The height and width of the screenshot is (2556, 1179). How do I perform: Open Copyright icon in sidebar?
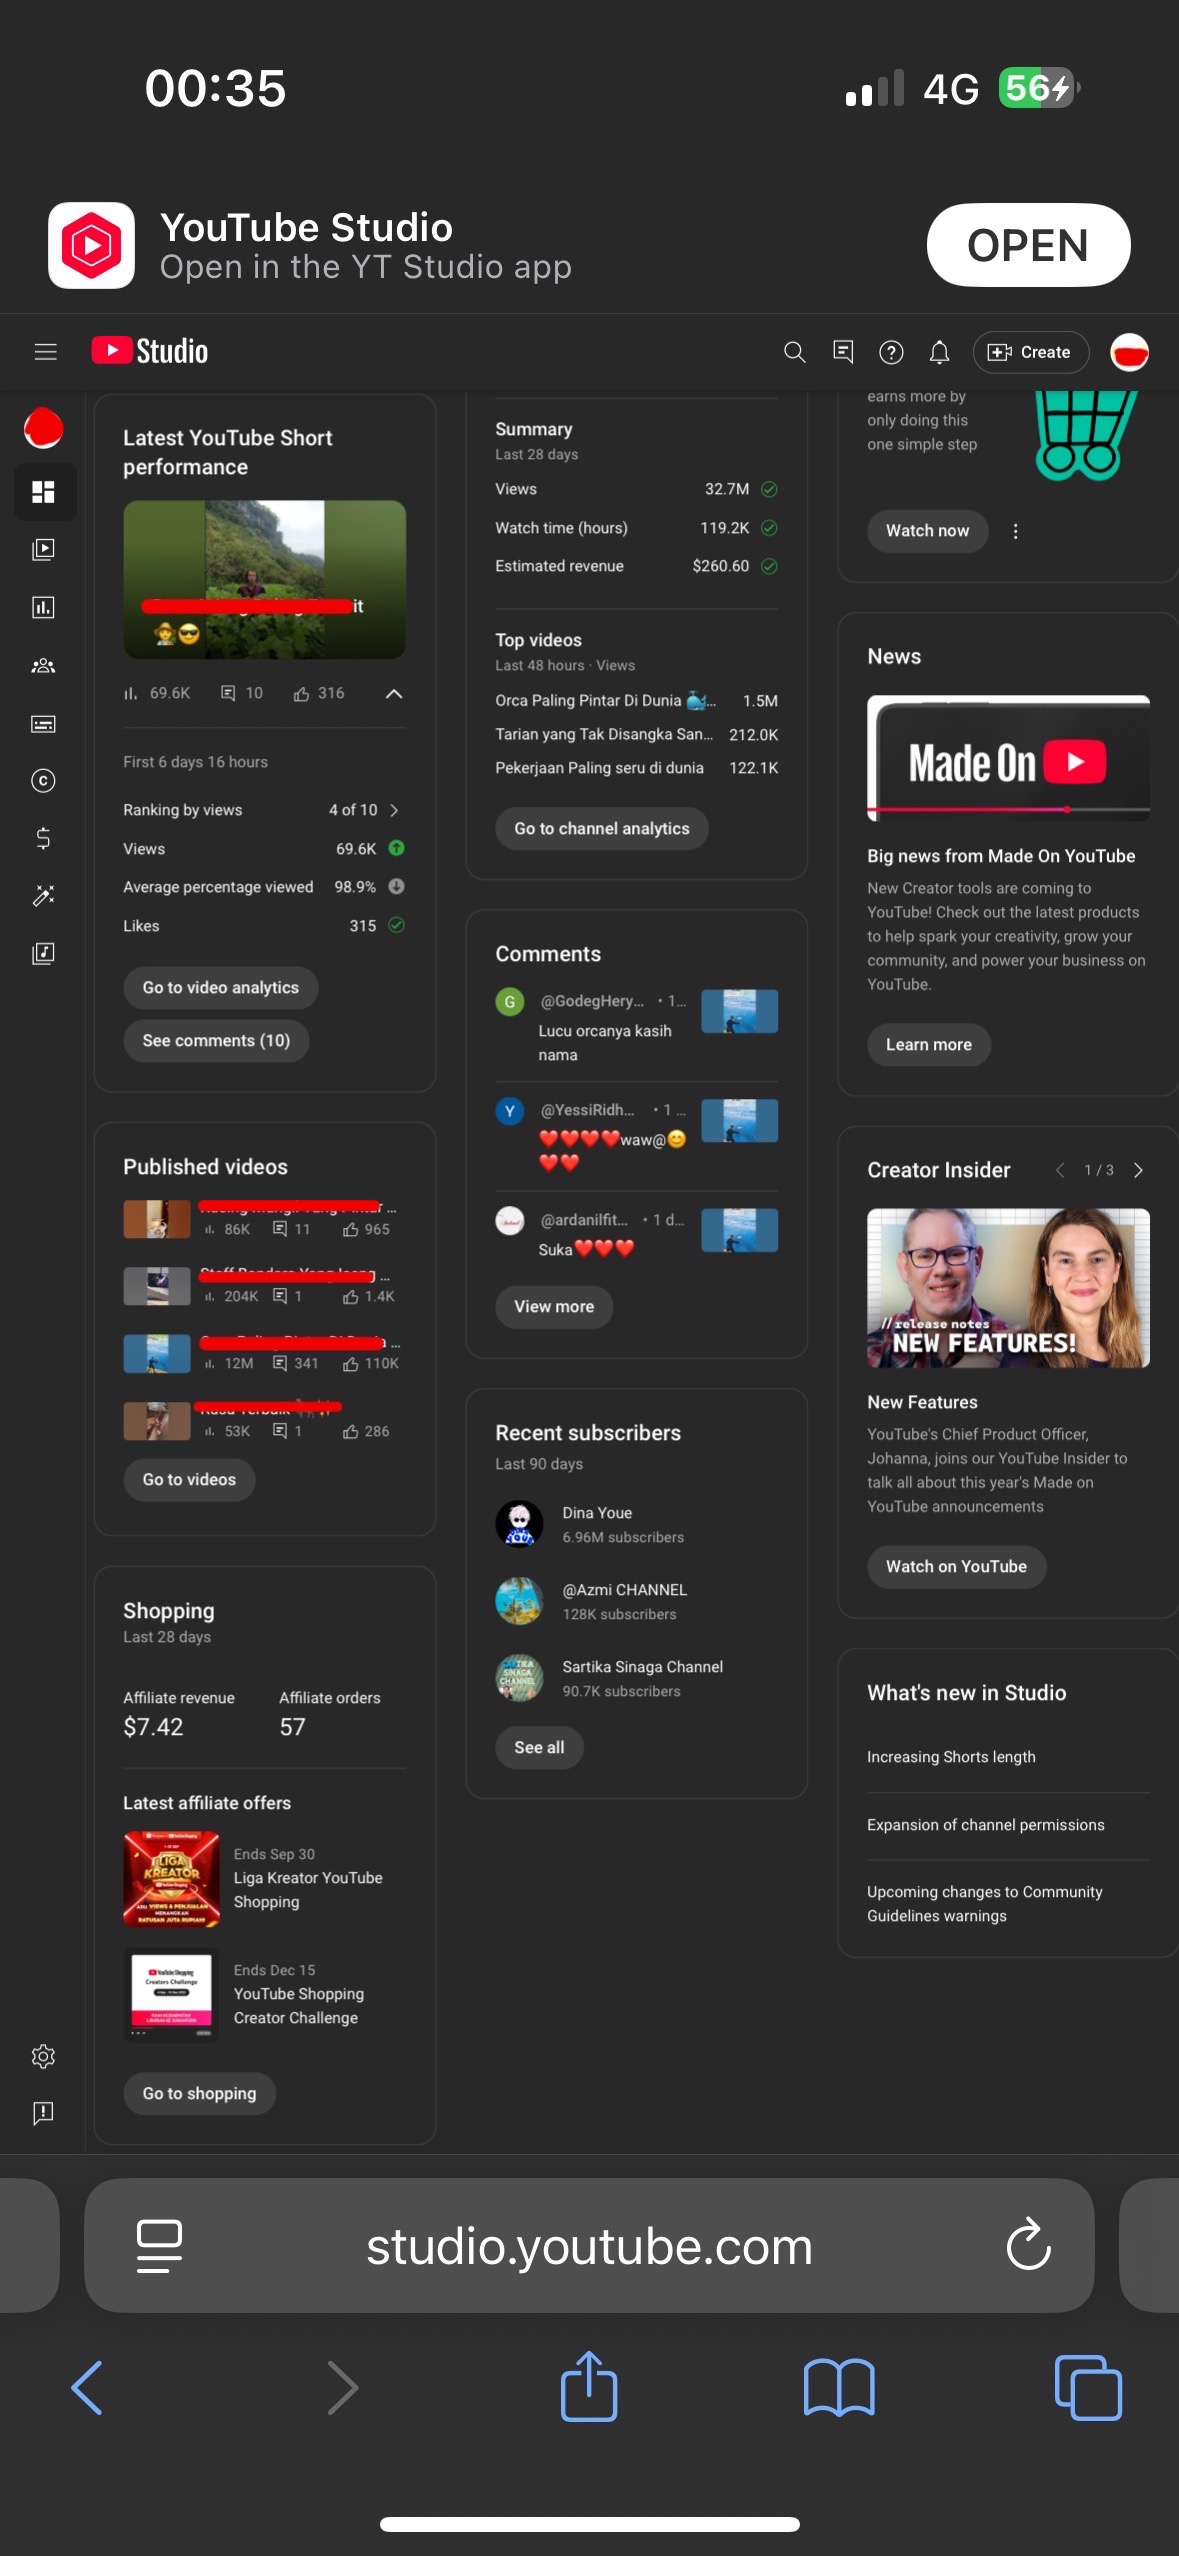pos(43,781)
